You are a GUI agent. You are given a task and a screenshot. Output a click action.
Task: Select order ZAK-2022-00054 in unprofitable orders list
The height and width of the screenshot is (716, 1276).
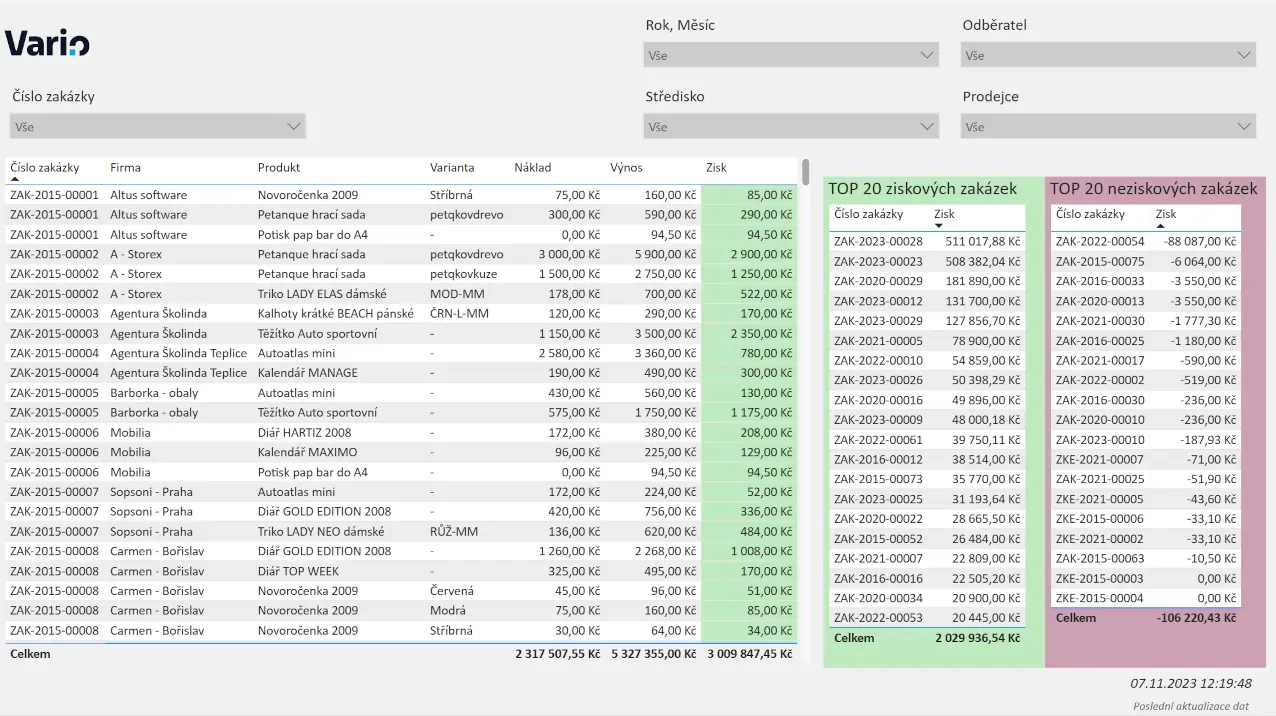click(1100, 242)
